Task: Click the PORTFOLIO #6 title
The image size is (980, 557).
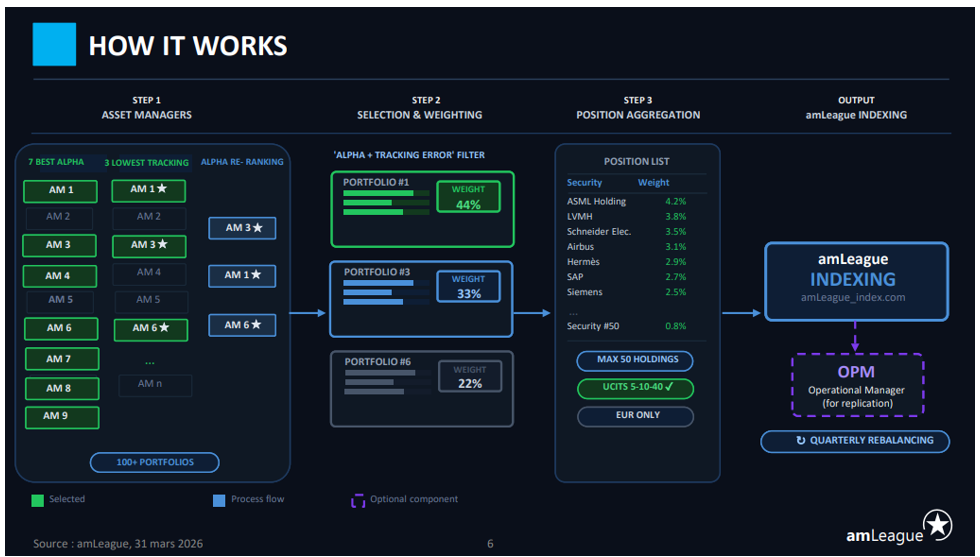Action: 378,361
